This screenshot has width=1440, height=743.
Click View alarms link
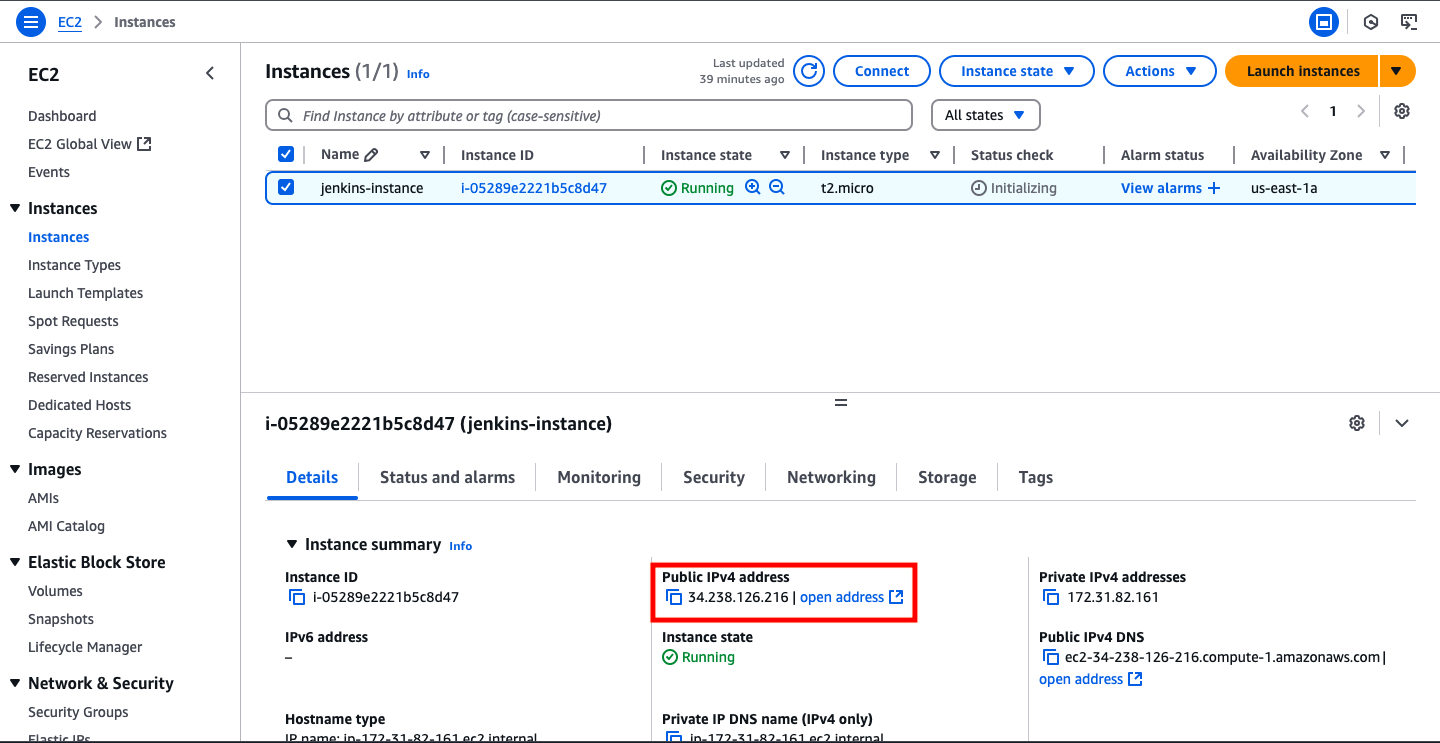point(1161,188)
